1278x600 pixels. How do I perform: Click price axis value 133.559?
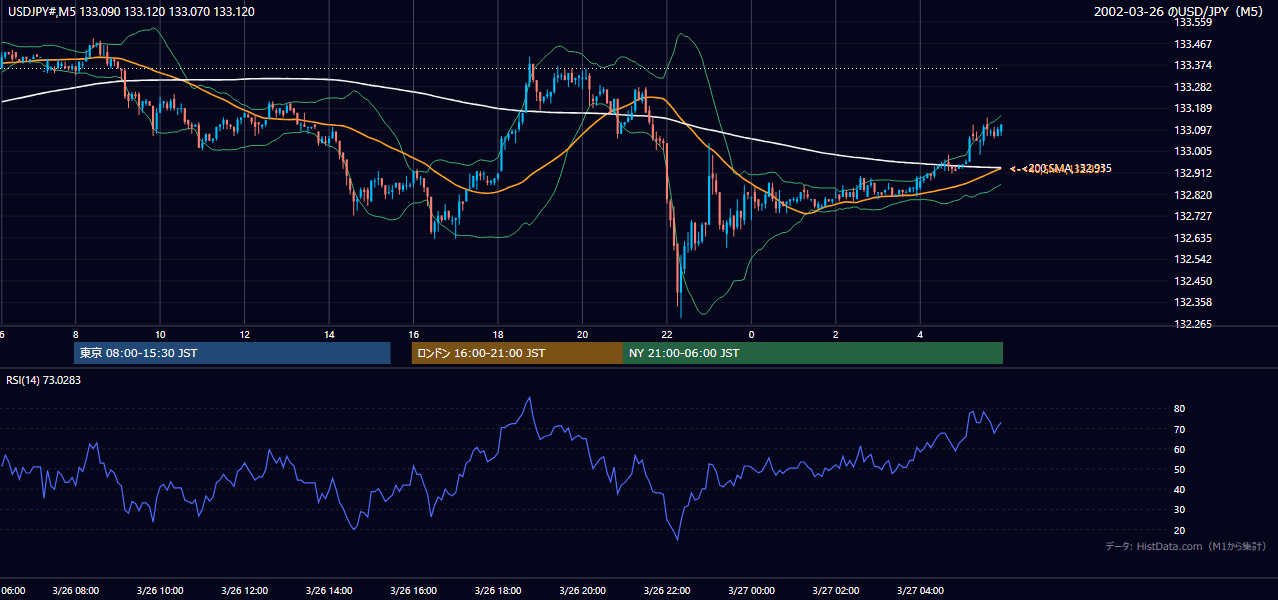coord(1192,22)
